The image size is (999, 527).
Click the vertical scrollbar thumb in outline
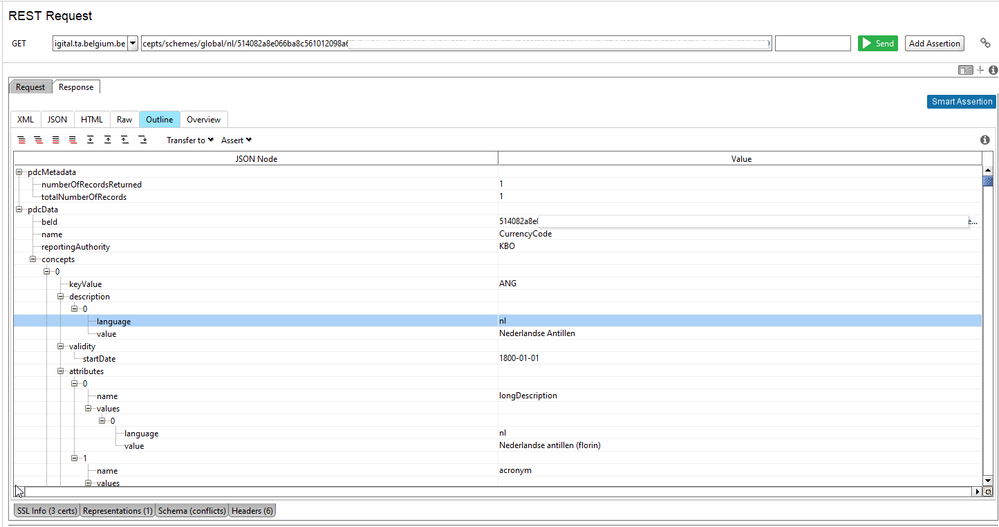point(988,181)
